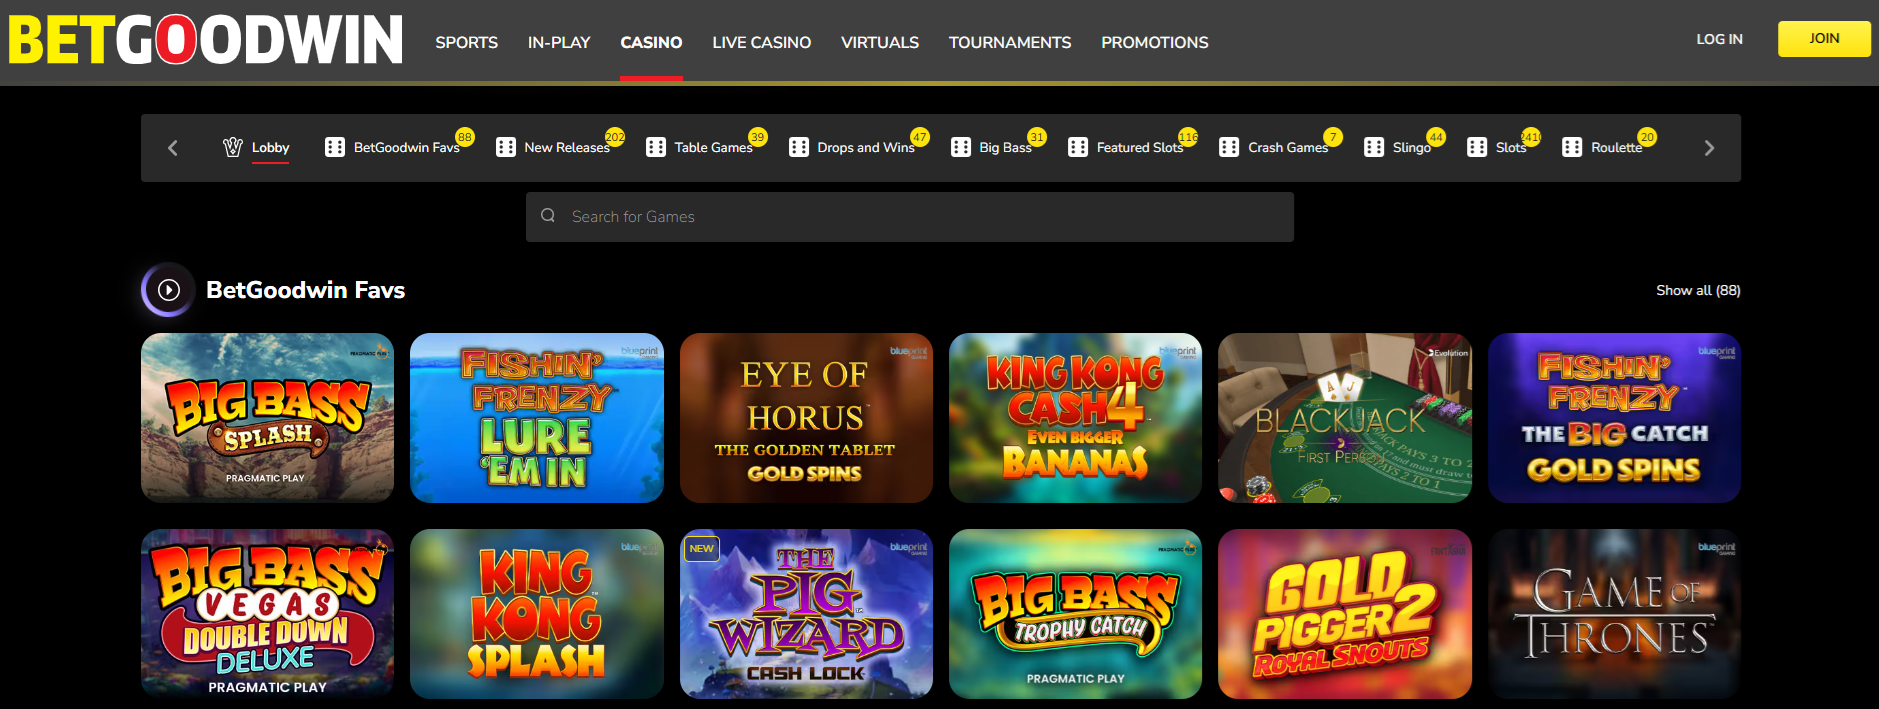The width and height of the screenshot is (1879, 709).
Task: Open the Crash Games category
Action: tap(1288, 147)
